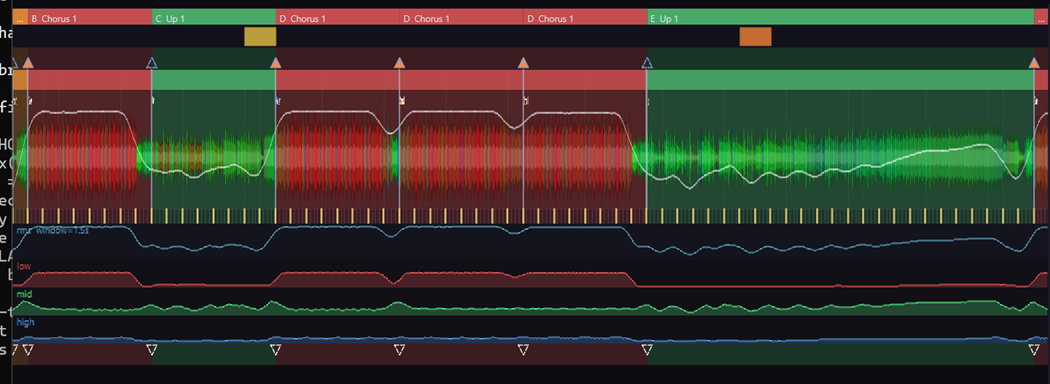Click the blue outline triangle starting C Up 1
Screen dimensions: 1050x384
tap(151, 63)
